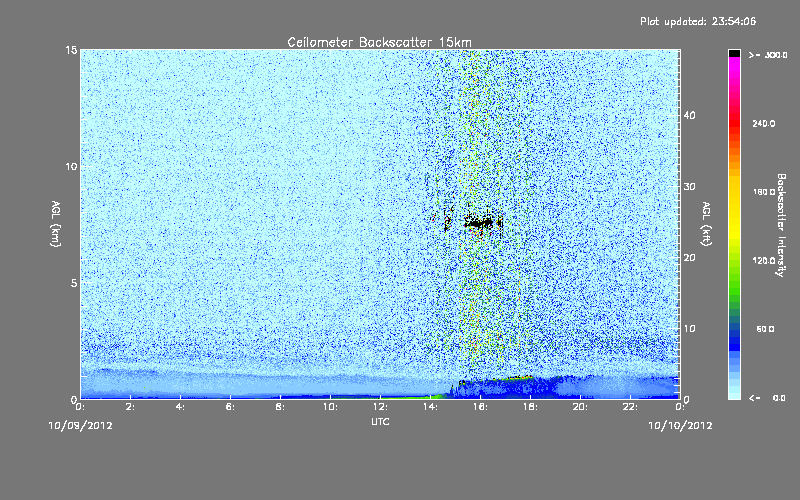Click the '18:' hour tick label
The image size is (800, 500).
coord(530,407)
